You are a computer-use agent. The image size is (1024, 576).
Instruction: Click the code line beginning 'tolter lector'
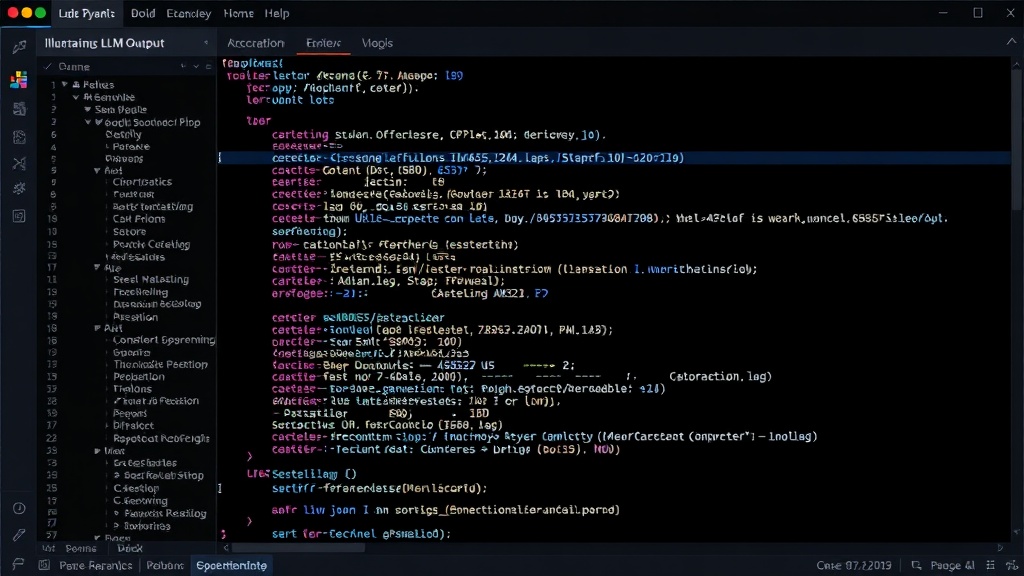pos(345,76)
